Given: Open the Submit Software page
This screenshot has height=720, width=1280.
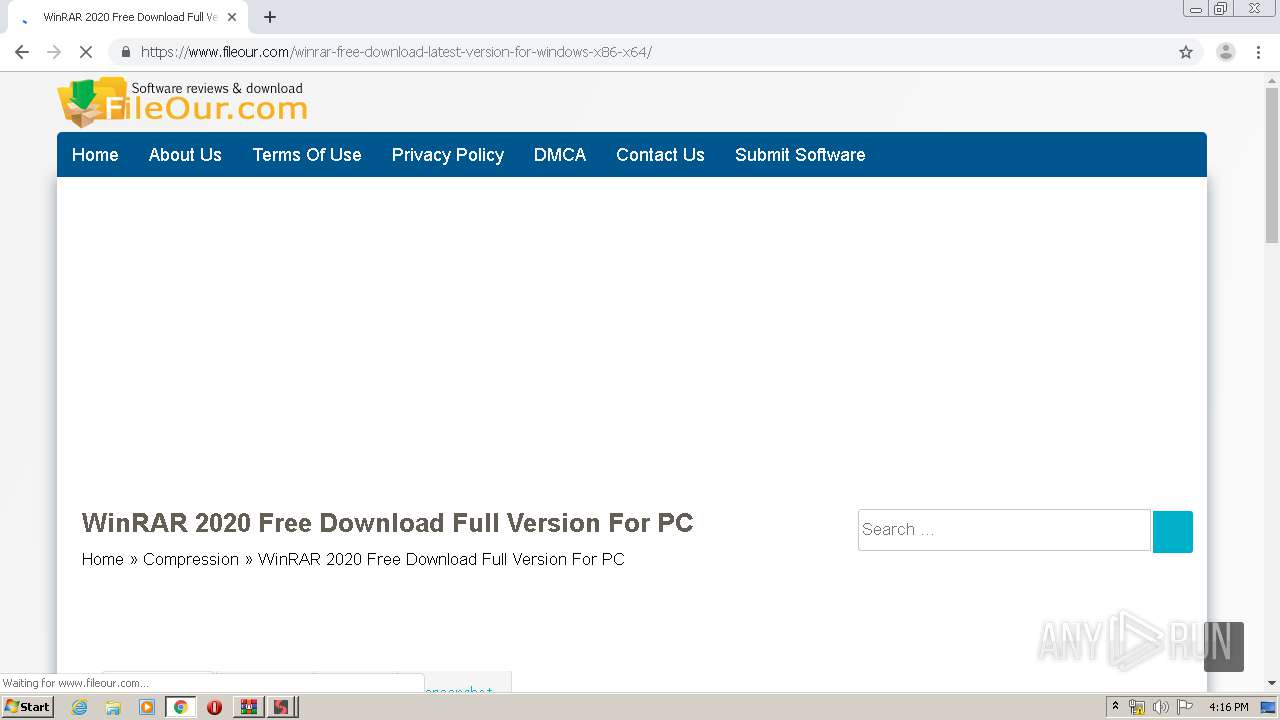Looking at the screenshot, I should [x=800, y=155].
